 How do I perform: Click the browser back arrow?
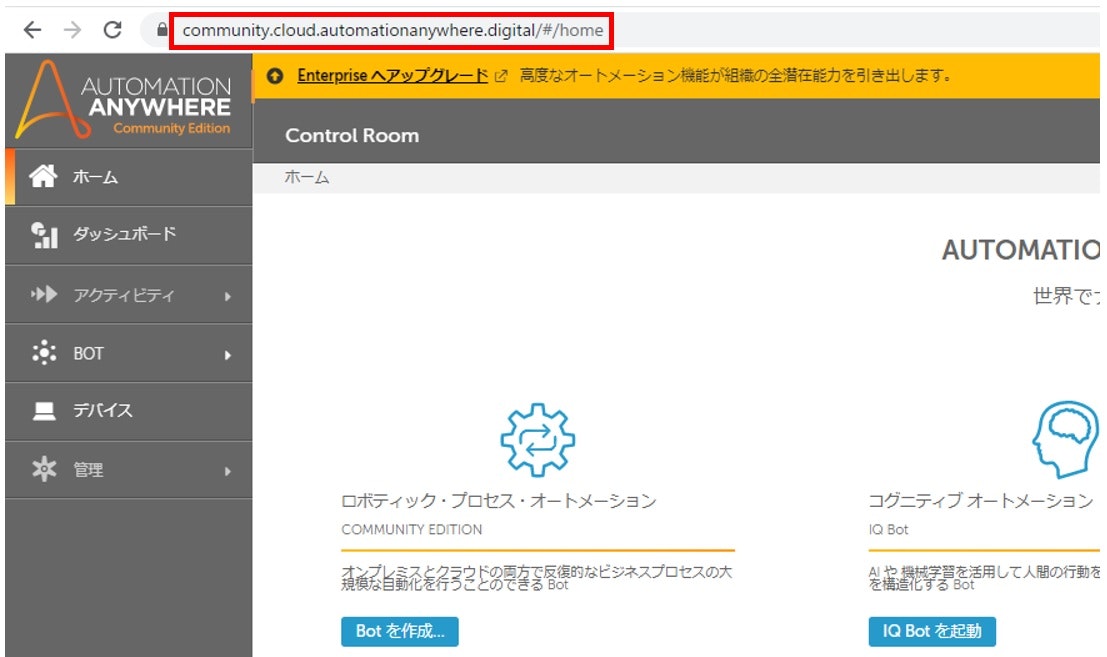coord(32,30)
